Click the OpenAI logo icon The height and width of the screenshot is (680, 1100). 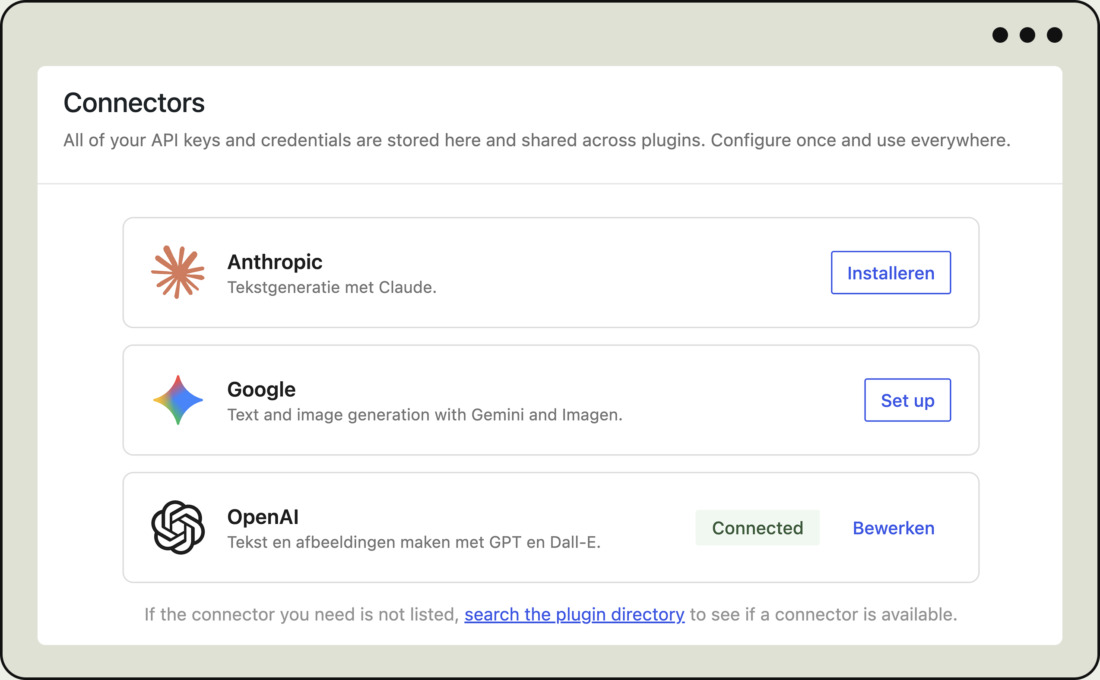[x=177, y=527]
